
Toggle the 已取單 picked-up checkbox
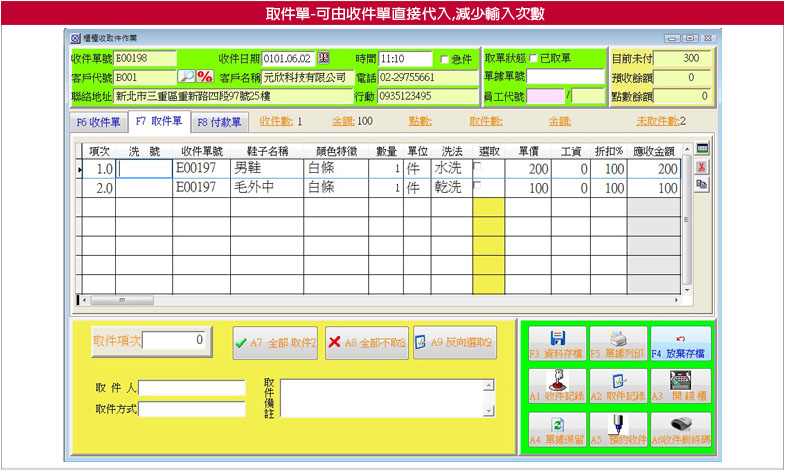click(x=532, y=58)
